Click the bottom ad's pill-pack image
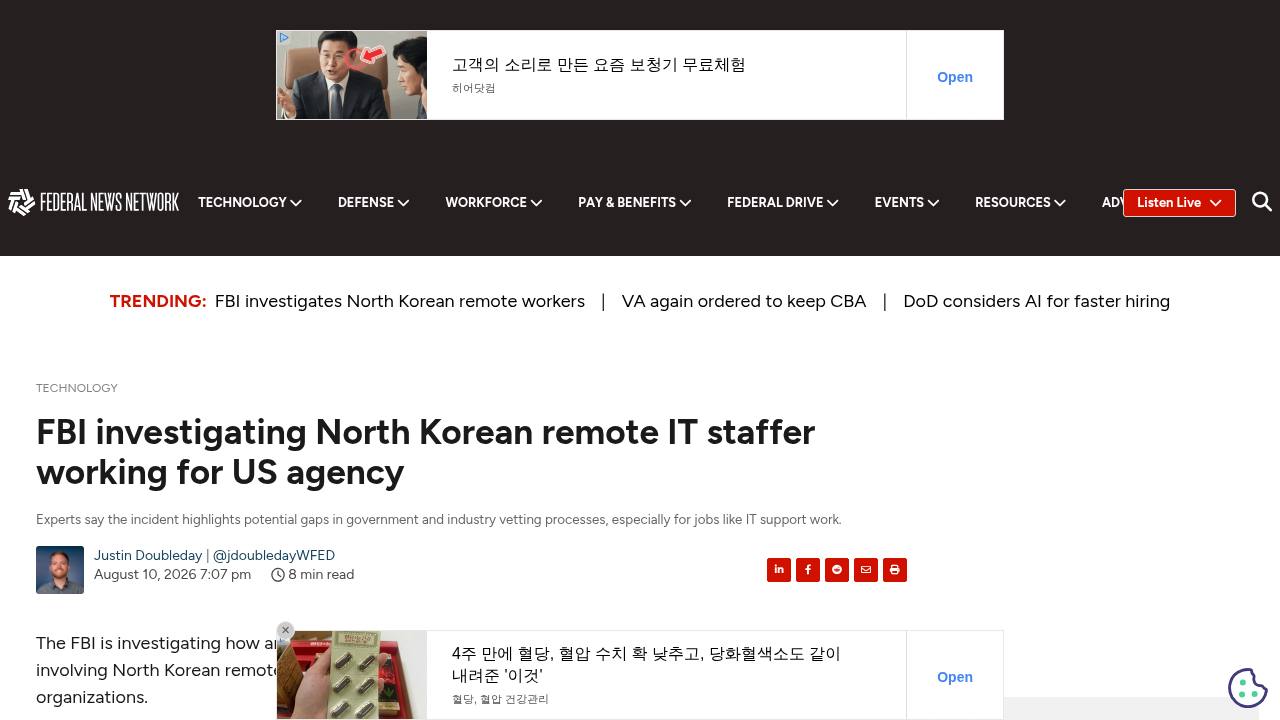Screen dimensions: 1280x720 pyautogui.click(x=352, y=675)
